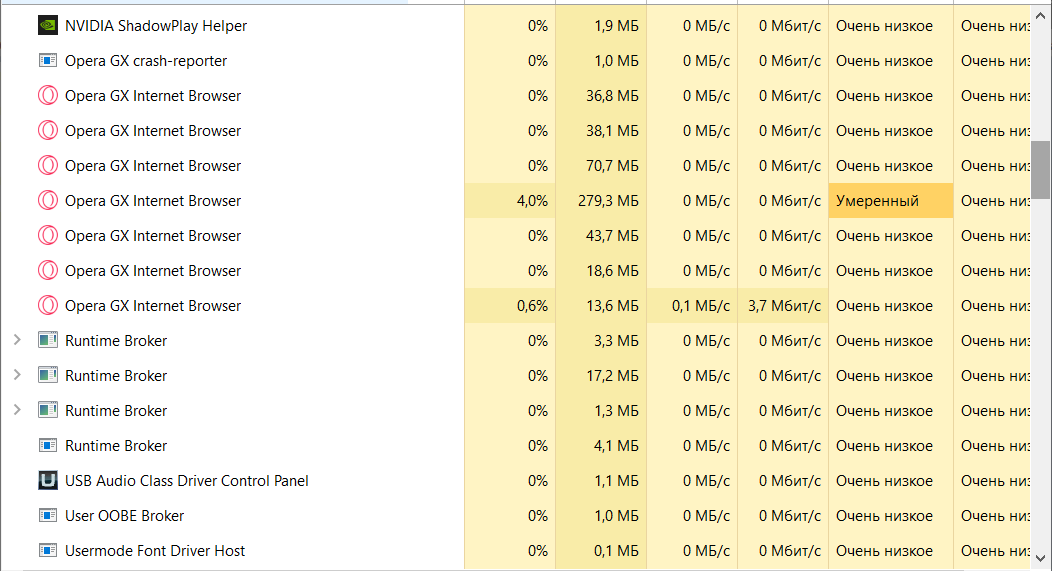Expand the Runtime Broker using 1,3 МБ
Viewport: 1052px width, 571px height.
coord(17,411)
